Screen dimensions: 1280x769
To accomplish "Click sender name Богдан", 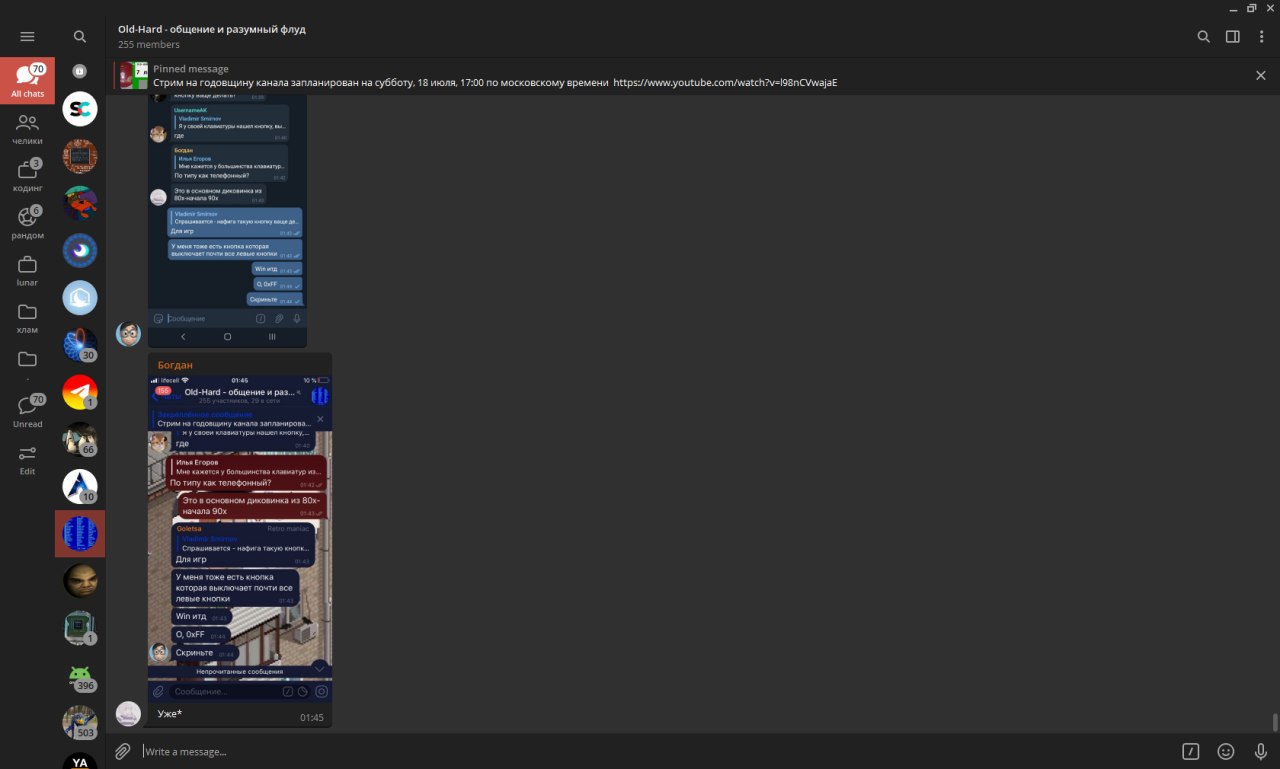I will pyautogui.click(x=175, y=365).
